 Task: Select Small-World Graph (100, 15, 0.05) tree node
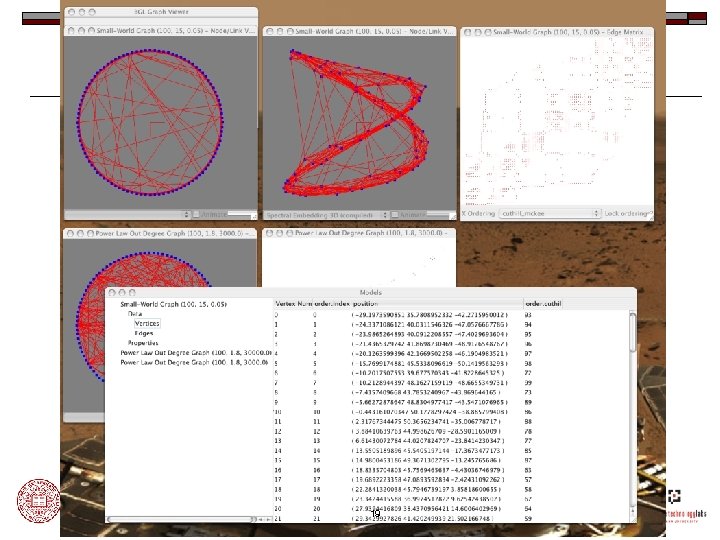[174, 304]
